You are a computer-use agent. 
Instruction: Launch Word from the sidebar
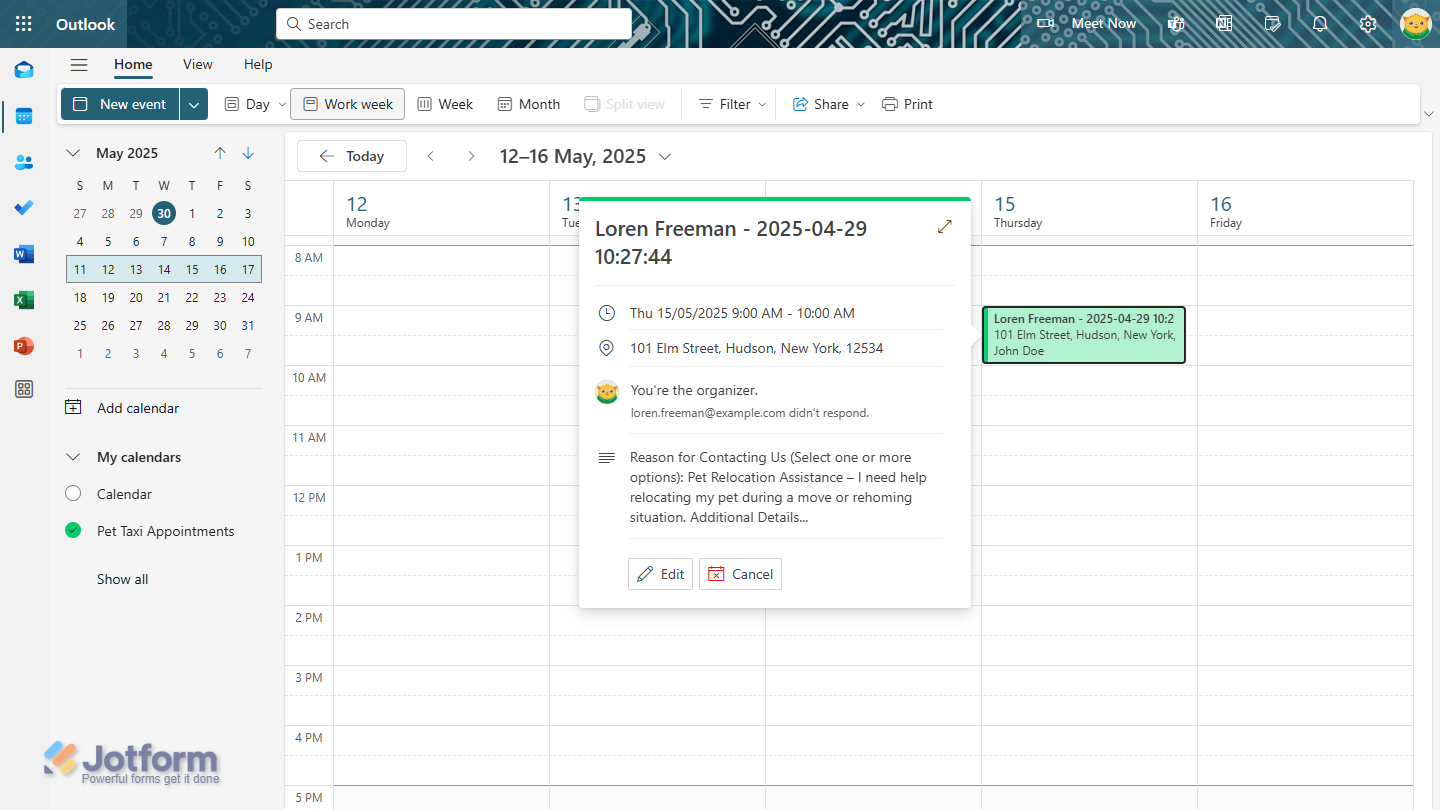[24, 254]
